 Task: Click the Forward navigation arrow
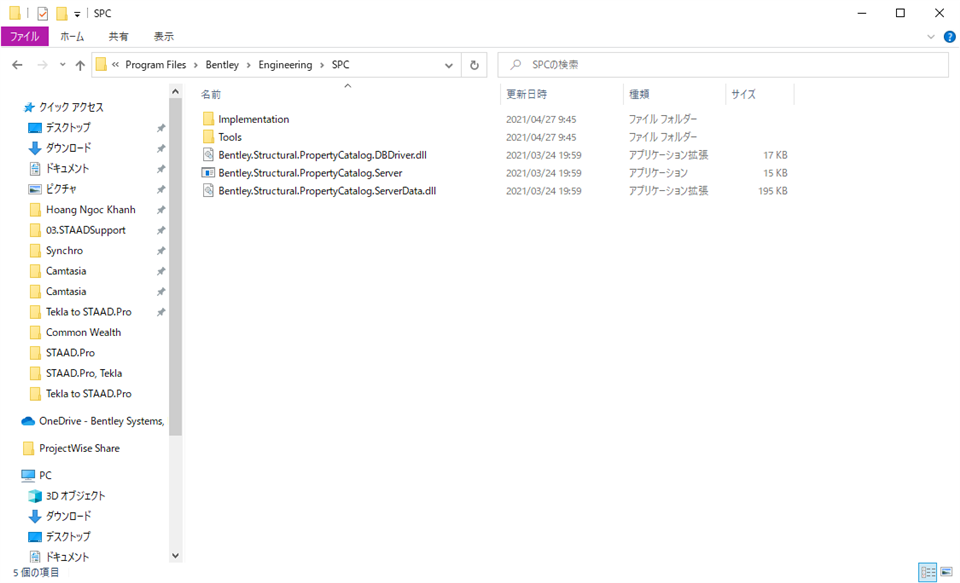[x=42, y=65]
